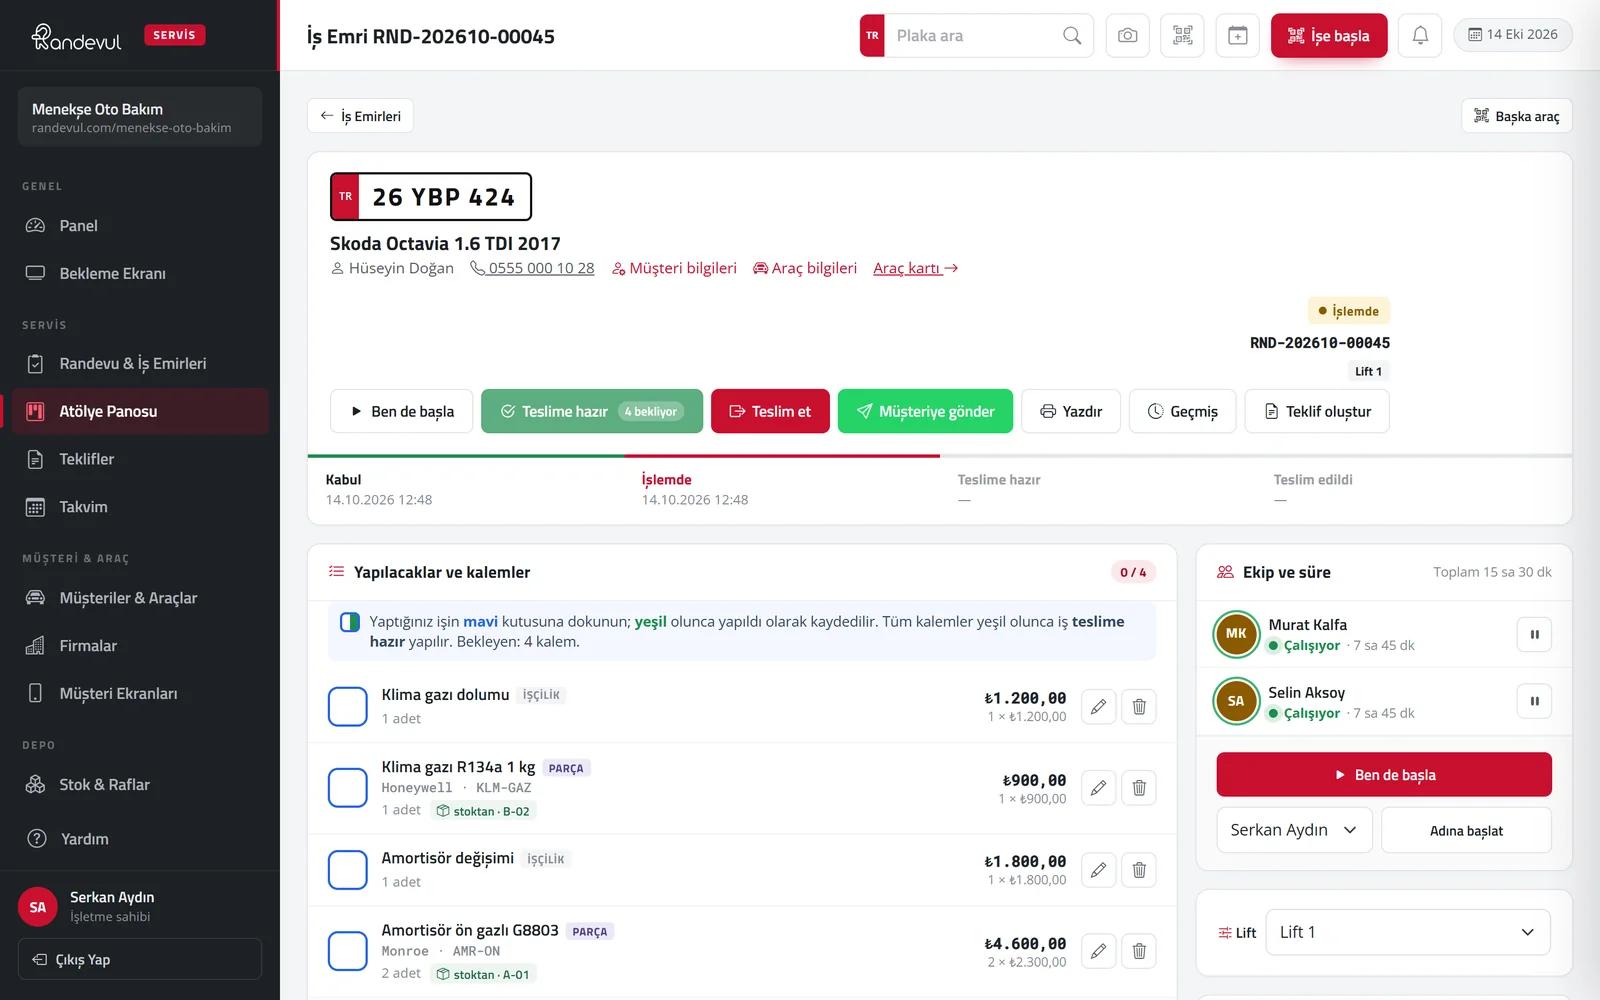The image size is (1600, 1000).
Task: Open the Araç kartı link
Action: point(915,268)
